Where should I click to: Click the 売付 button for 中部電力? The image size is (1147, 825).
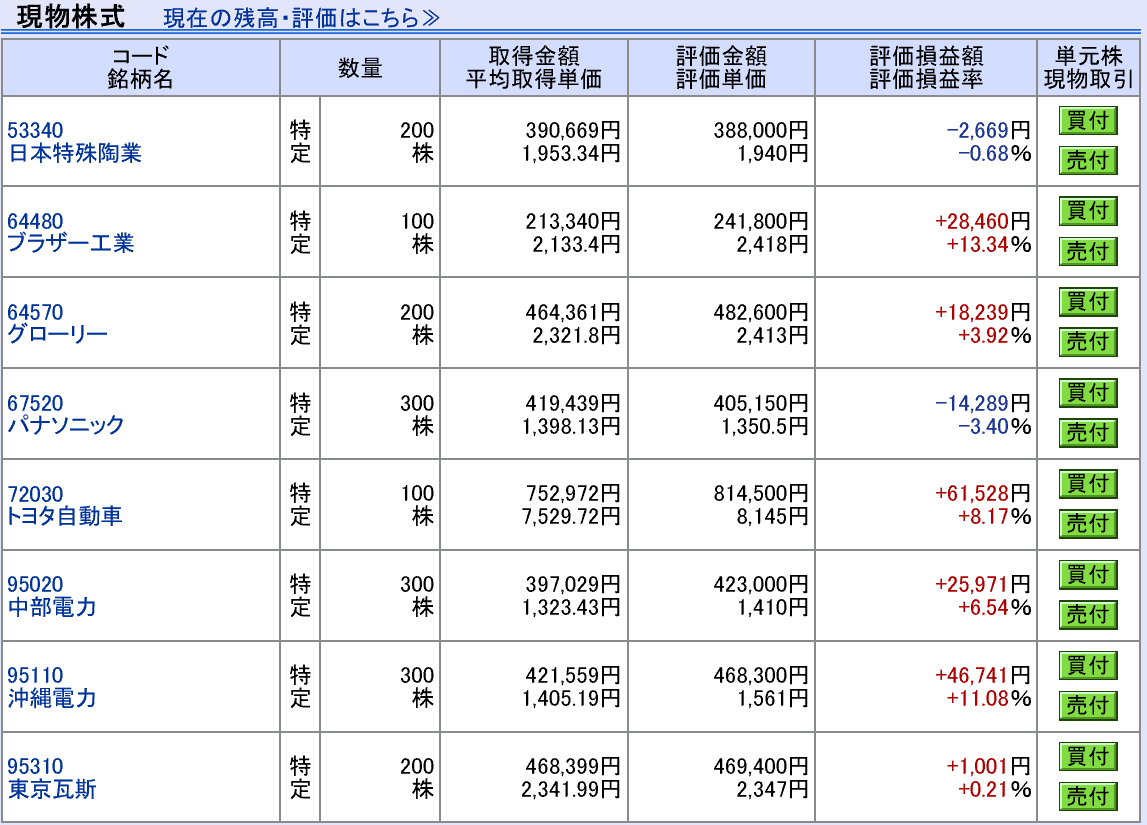click(x=1088, y=615)
